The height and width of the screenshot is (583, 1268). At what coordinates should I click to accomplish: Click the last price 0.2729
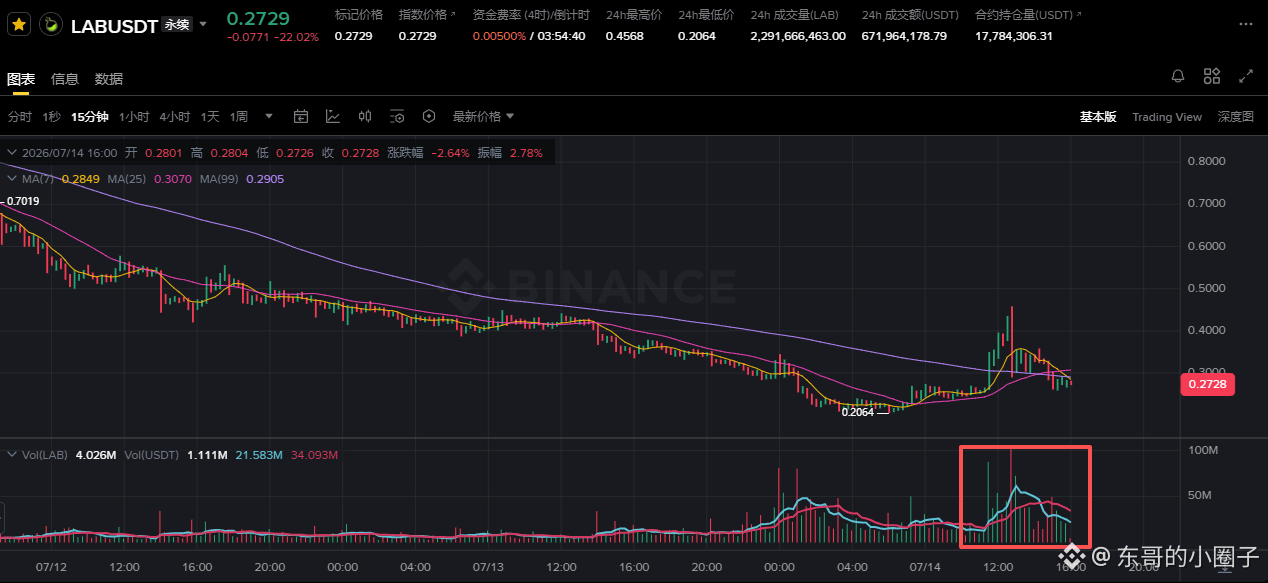(x=258, y=18)
